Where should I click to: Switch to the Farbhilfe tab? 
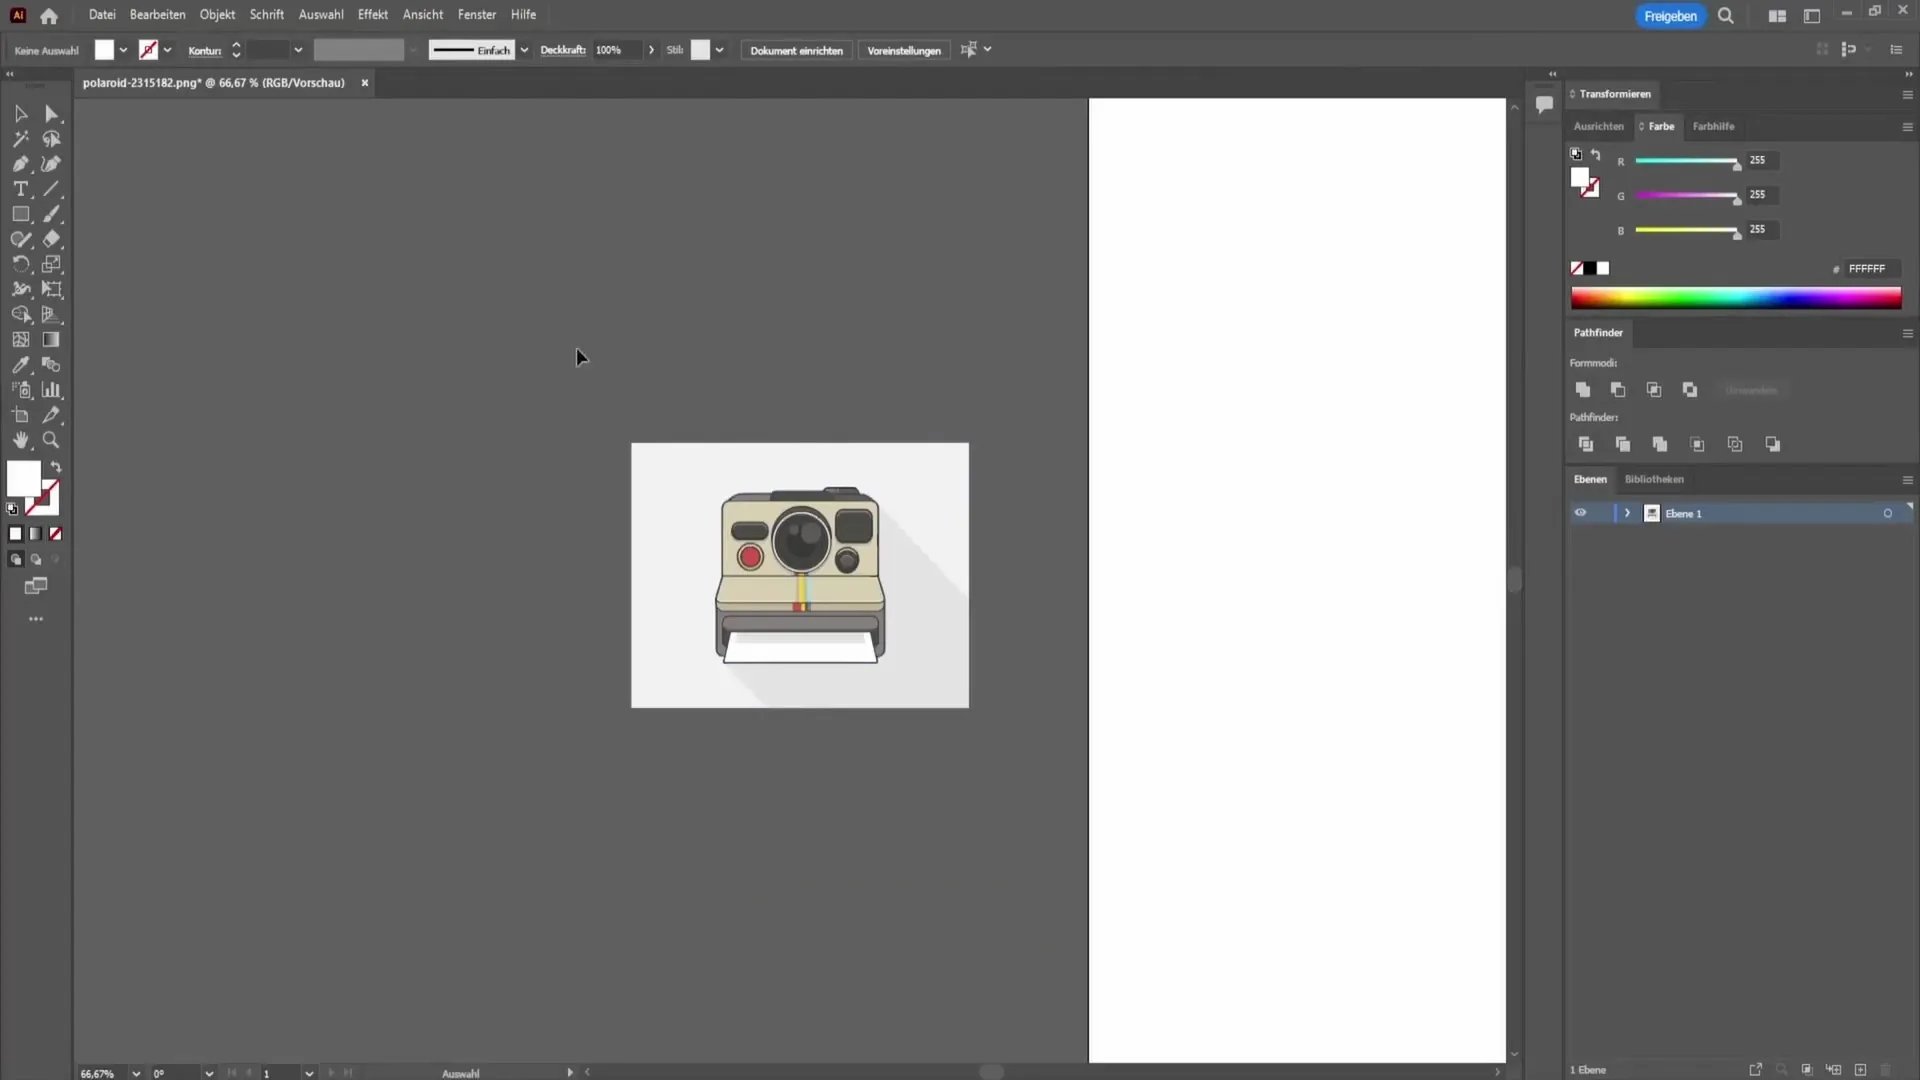point(1713,126)
